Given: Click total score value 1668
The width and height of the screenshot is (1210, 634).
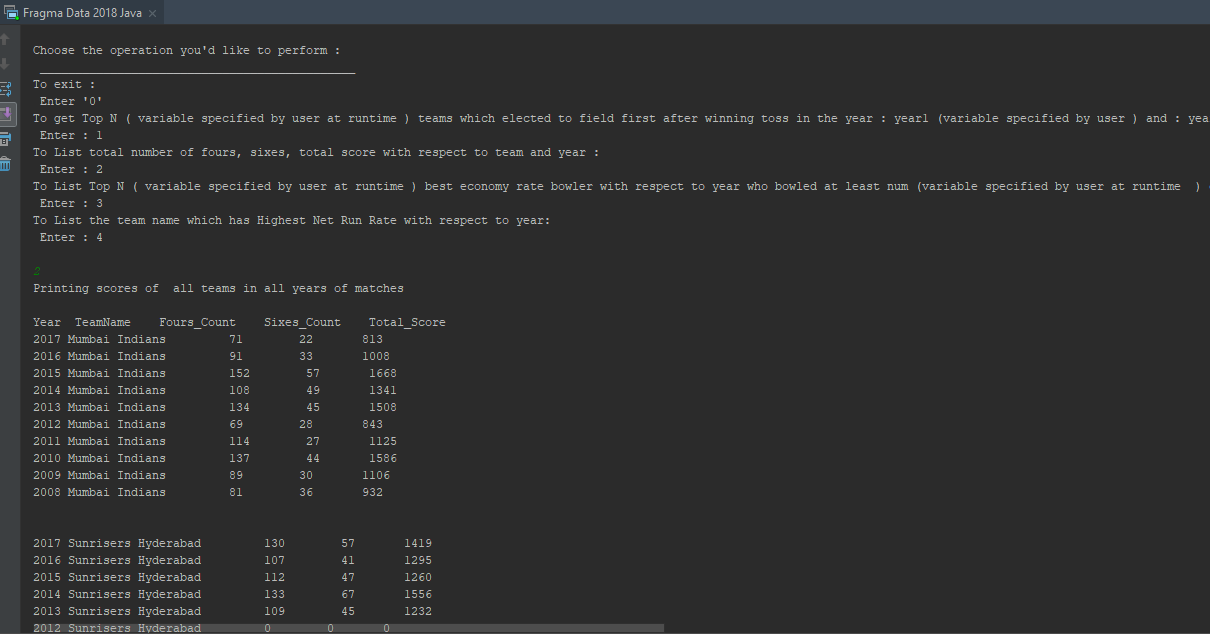Looking at the screenshot, I should click(383, 373).
